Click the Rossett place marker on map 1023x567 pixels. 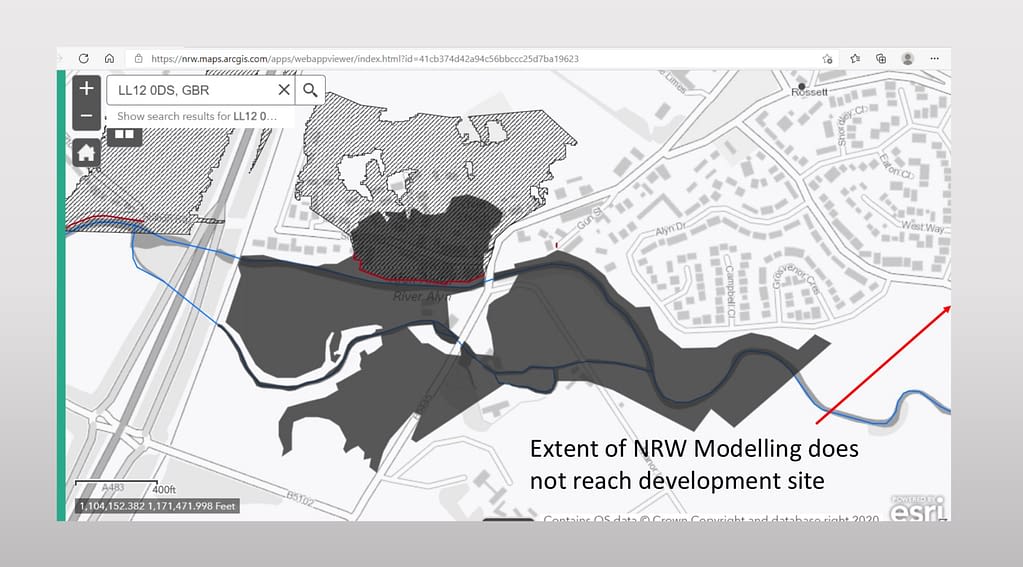[x=797, y=89]
